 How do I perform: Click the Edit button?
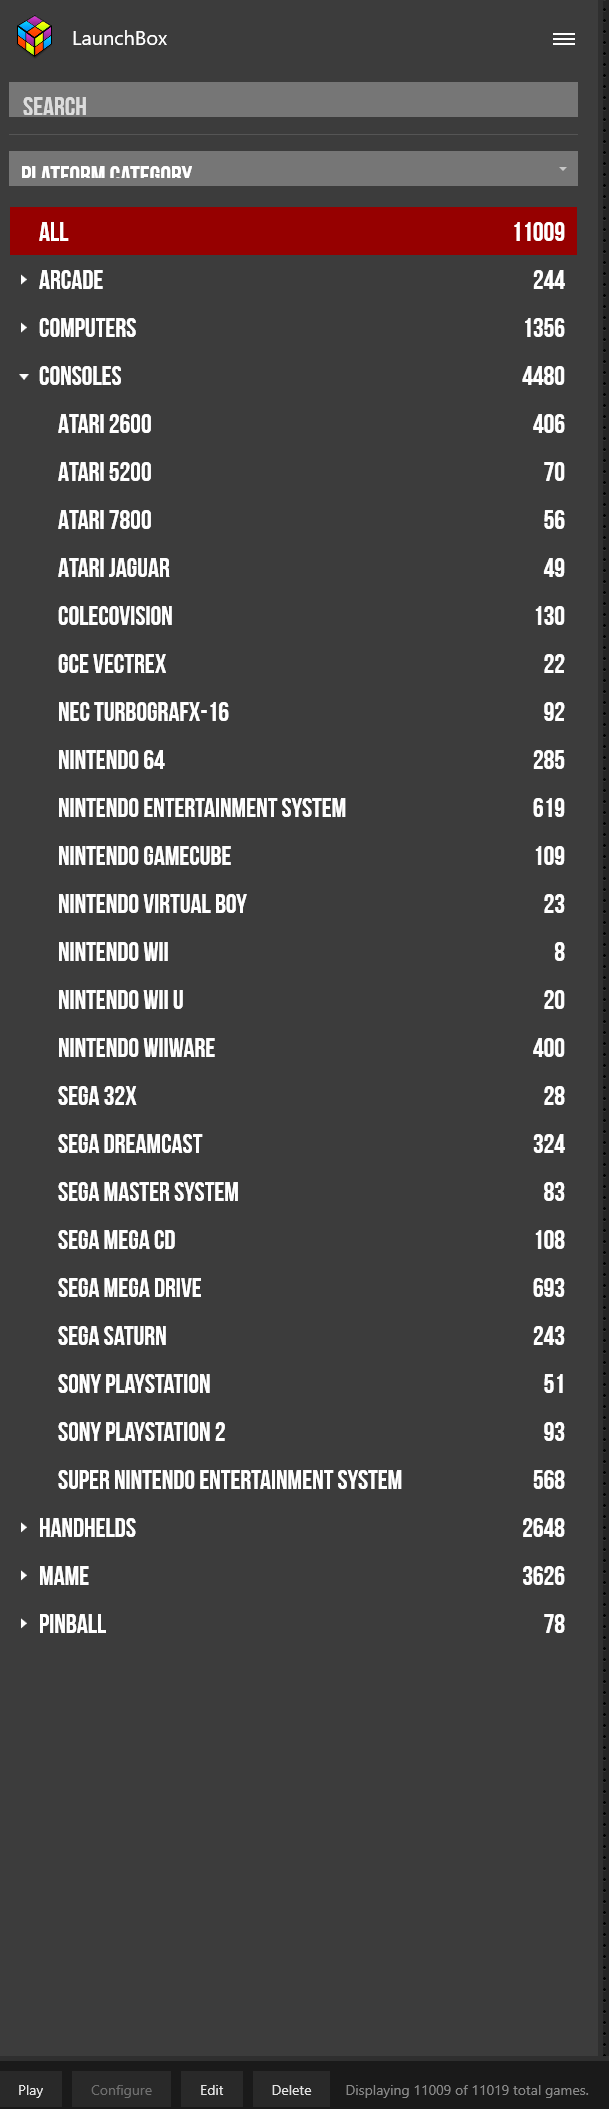[x=212, y=2090]
